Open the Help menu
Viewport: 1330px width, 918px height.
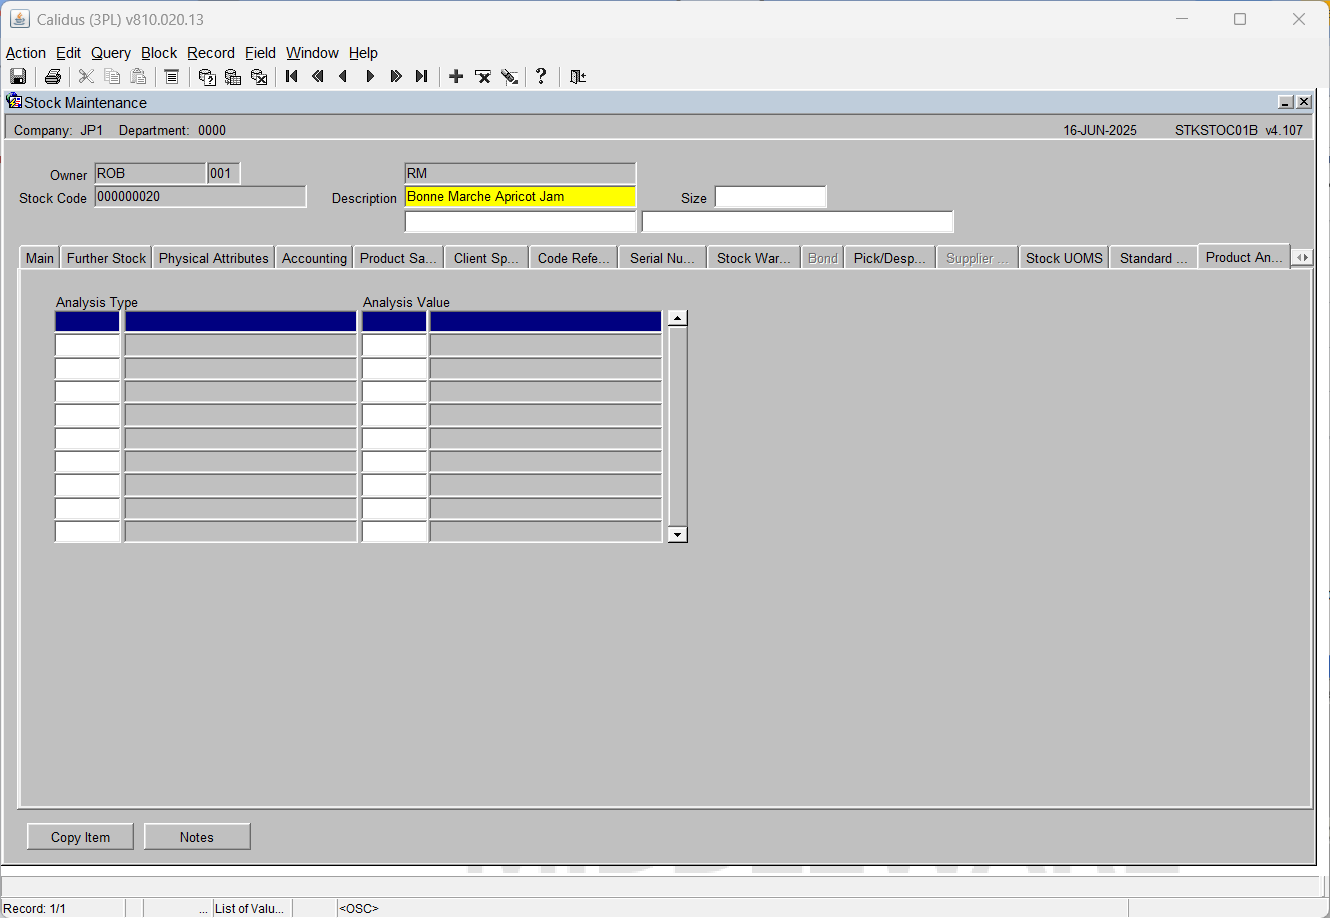pos(363,53)
